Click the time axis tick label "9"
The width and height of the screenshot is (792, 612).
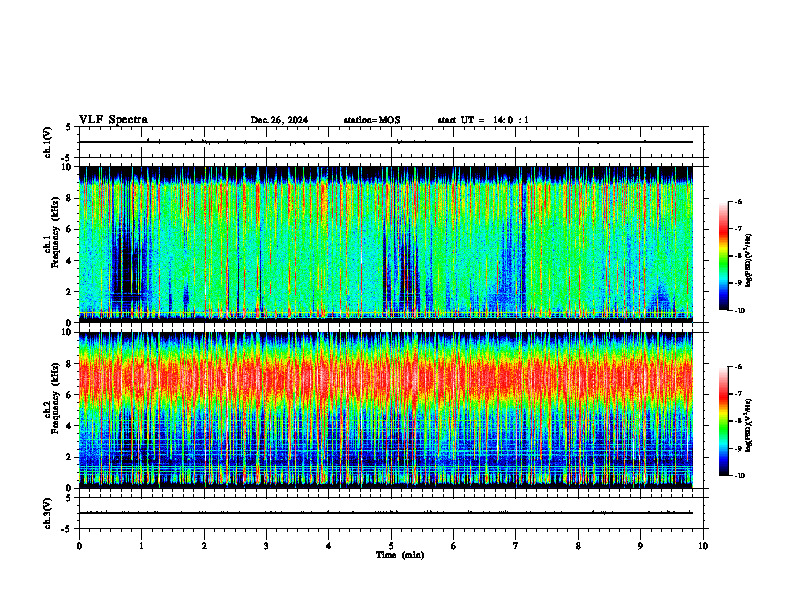640,546
